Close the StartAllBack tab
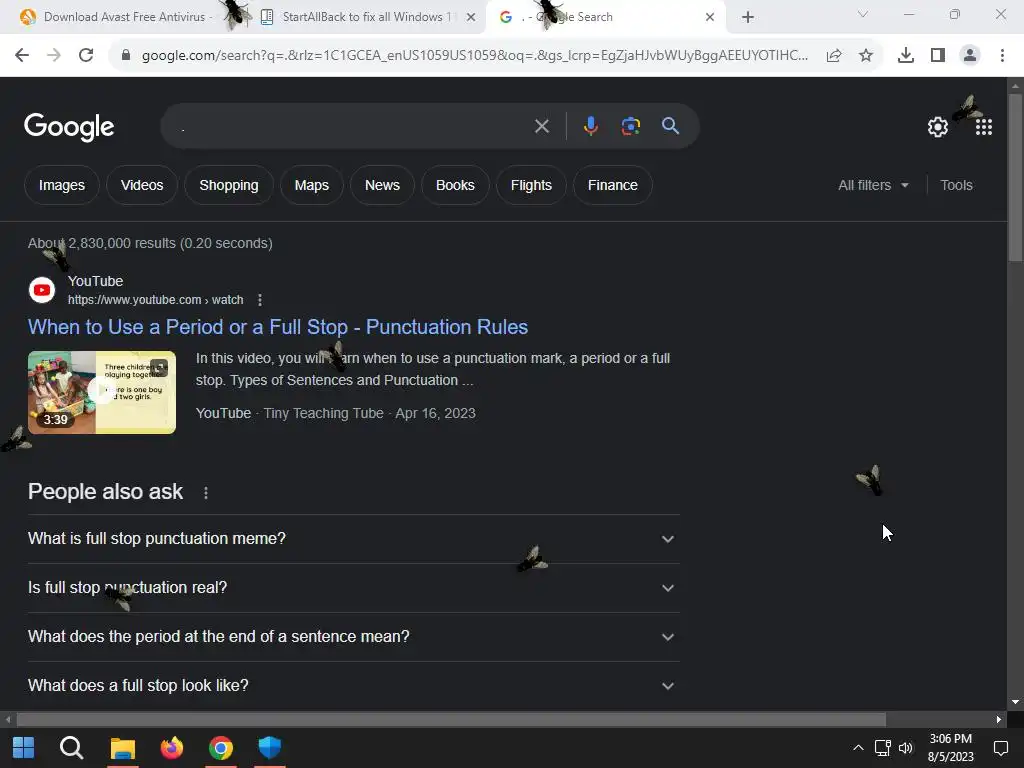 pyautogui.click(x=470, y=17)
